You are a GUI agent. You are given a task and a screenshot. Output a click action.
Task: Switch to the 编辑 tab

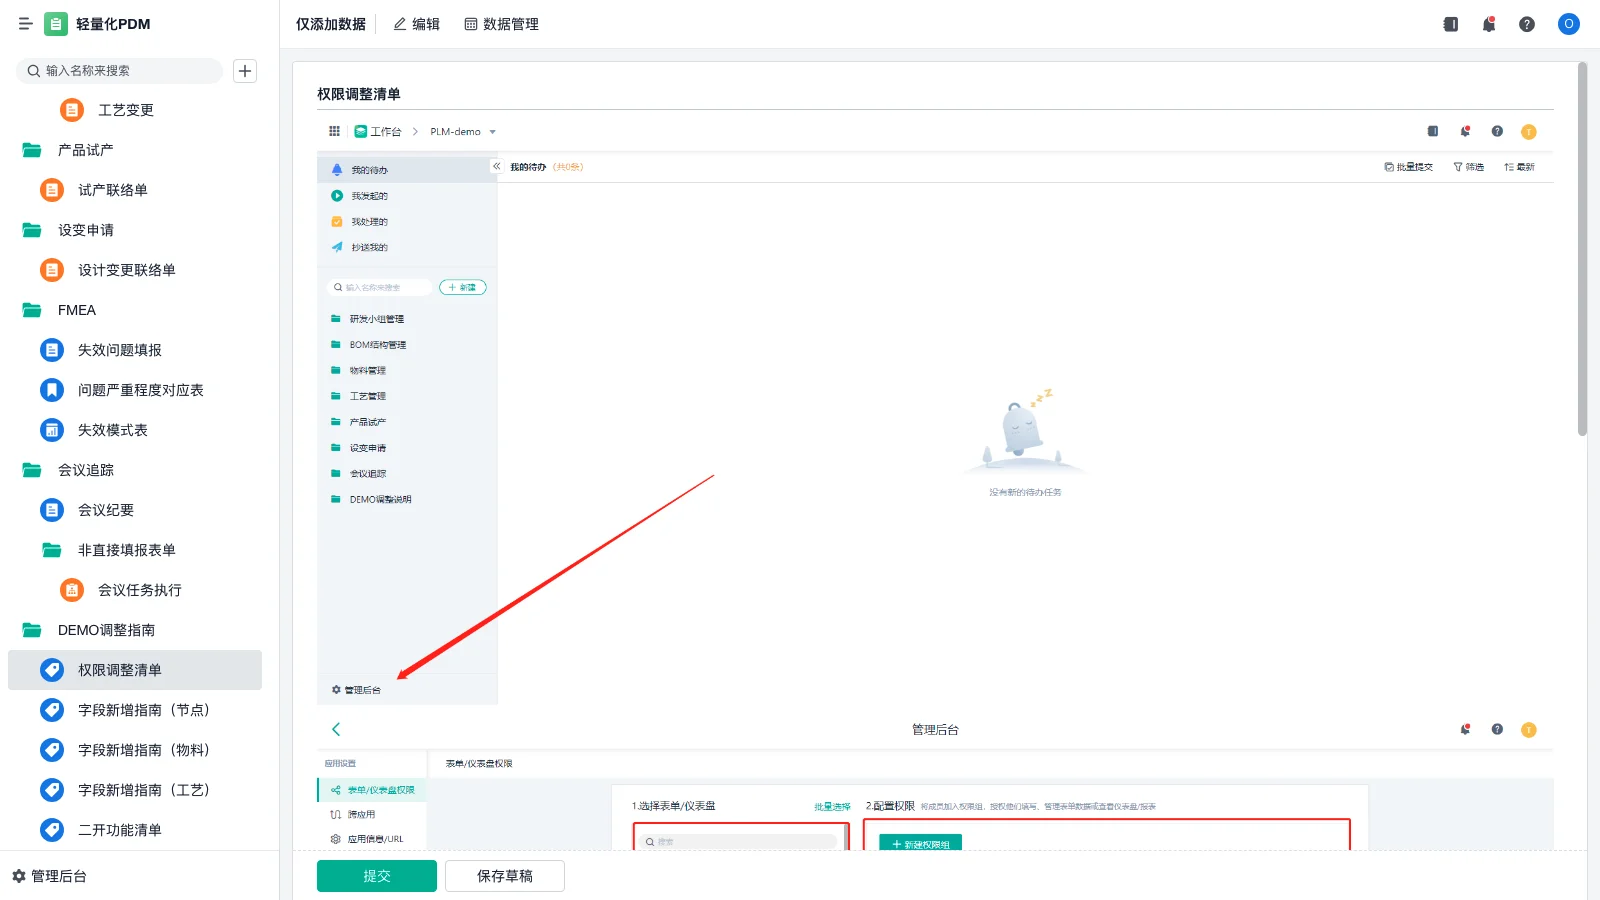[416, 24]
